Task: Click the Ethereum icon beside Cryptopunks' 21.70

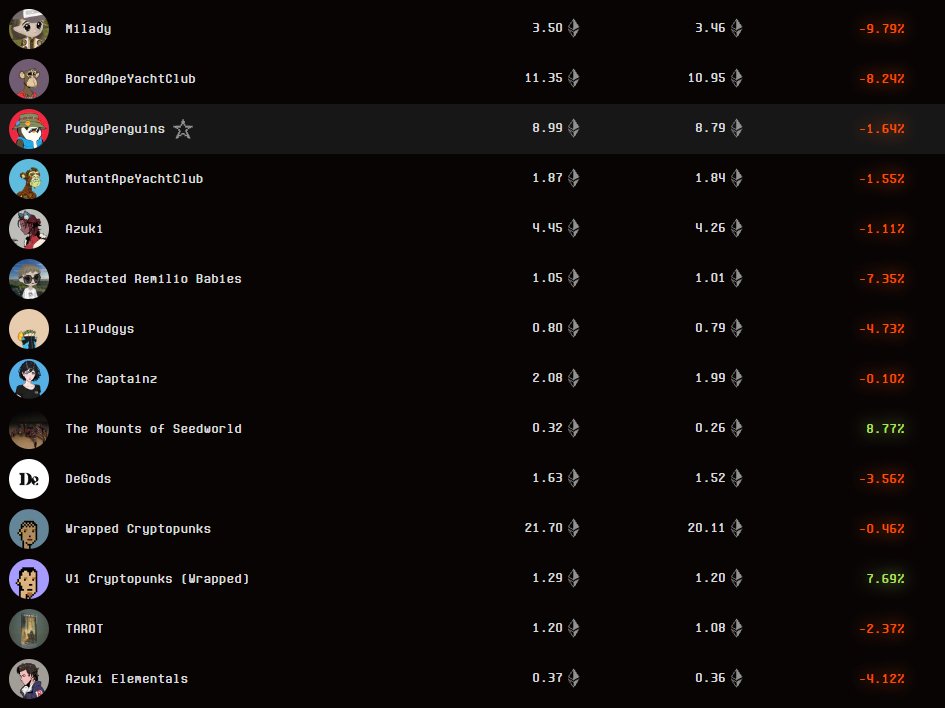Action: point(574,528)
